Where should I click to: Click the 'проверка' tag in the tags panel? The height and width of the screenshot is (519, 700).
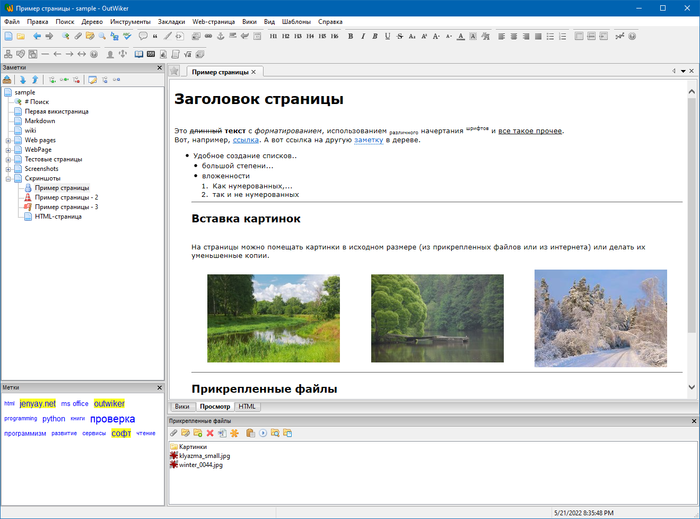click(112, 419)
